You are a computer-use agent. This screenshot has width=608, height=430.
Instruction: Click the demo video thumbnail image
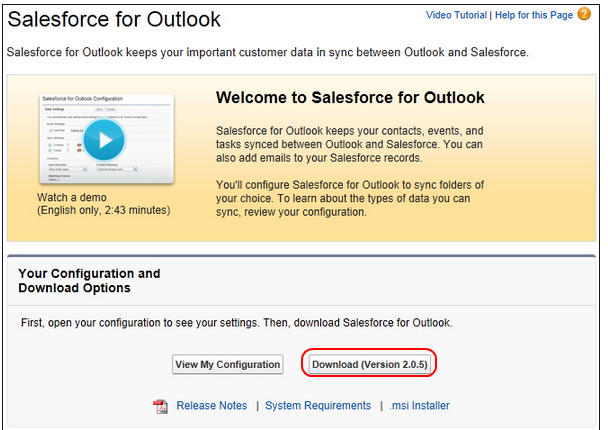pyautogui.click(x=107, y=139)
